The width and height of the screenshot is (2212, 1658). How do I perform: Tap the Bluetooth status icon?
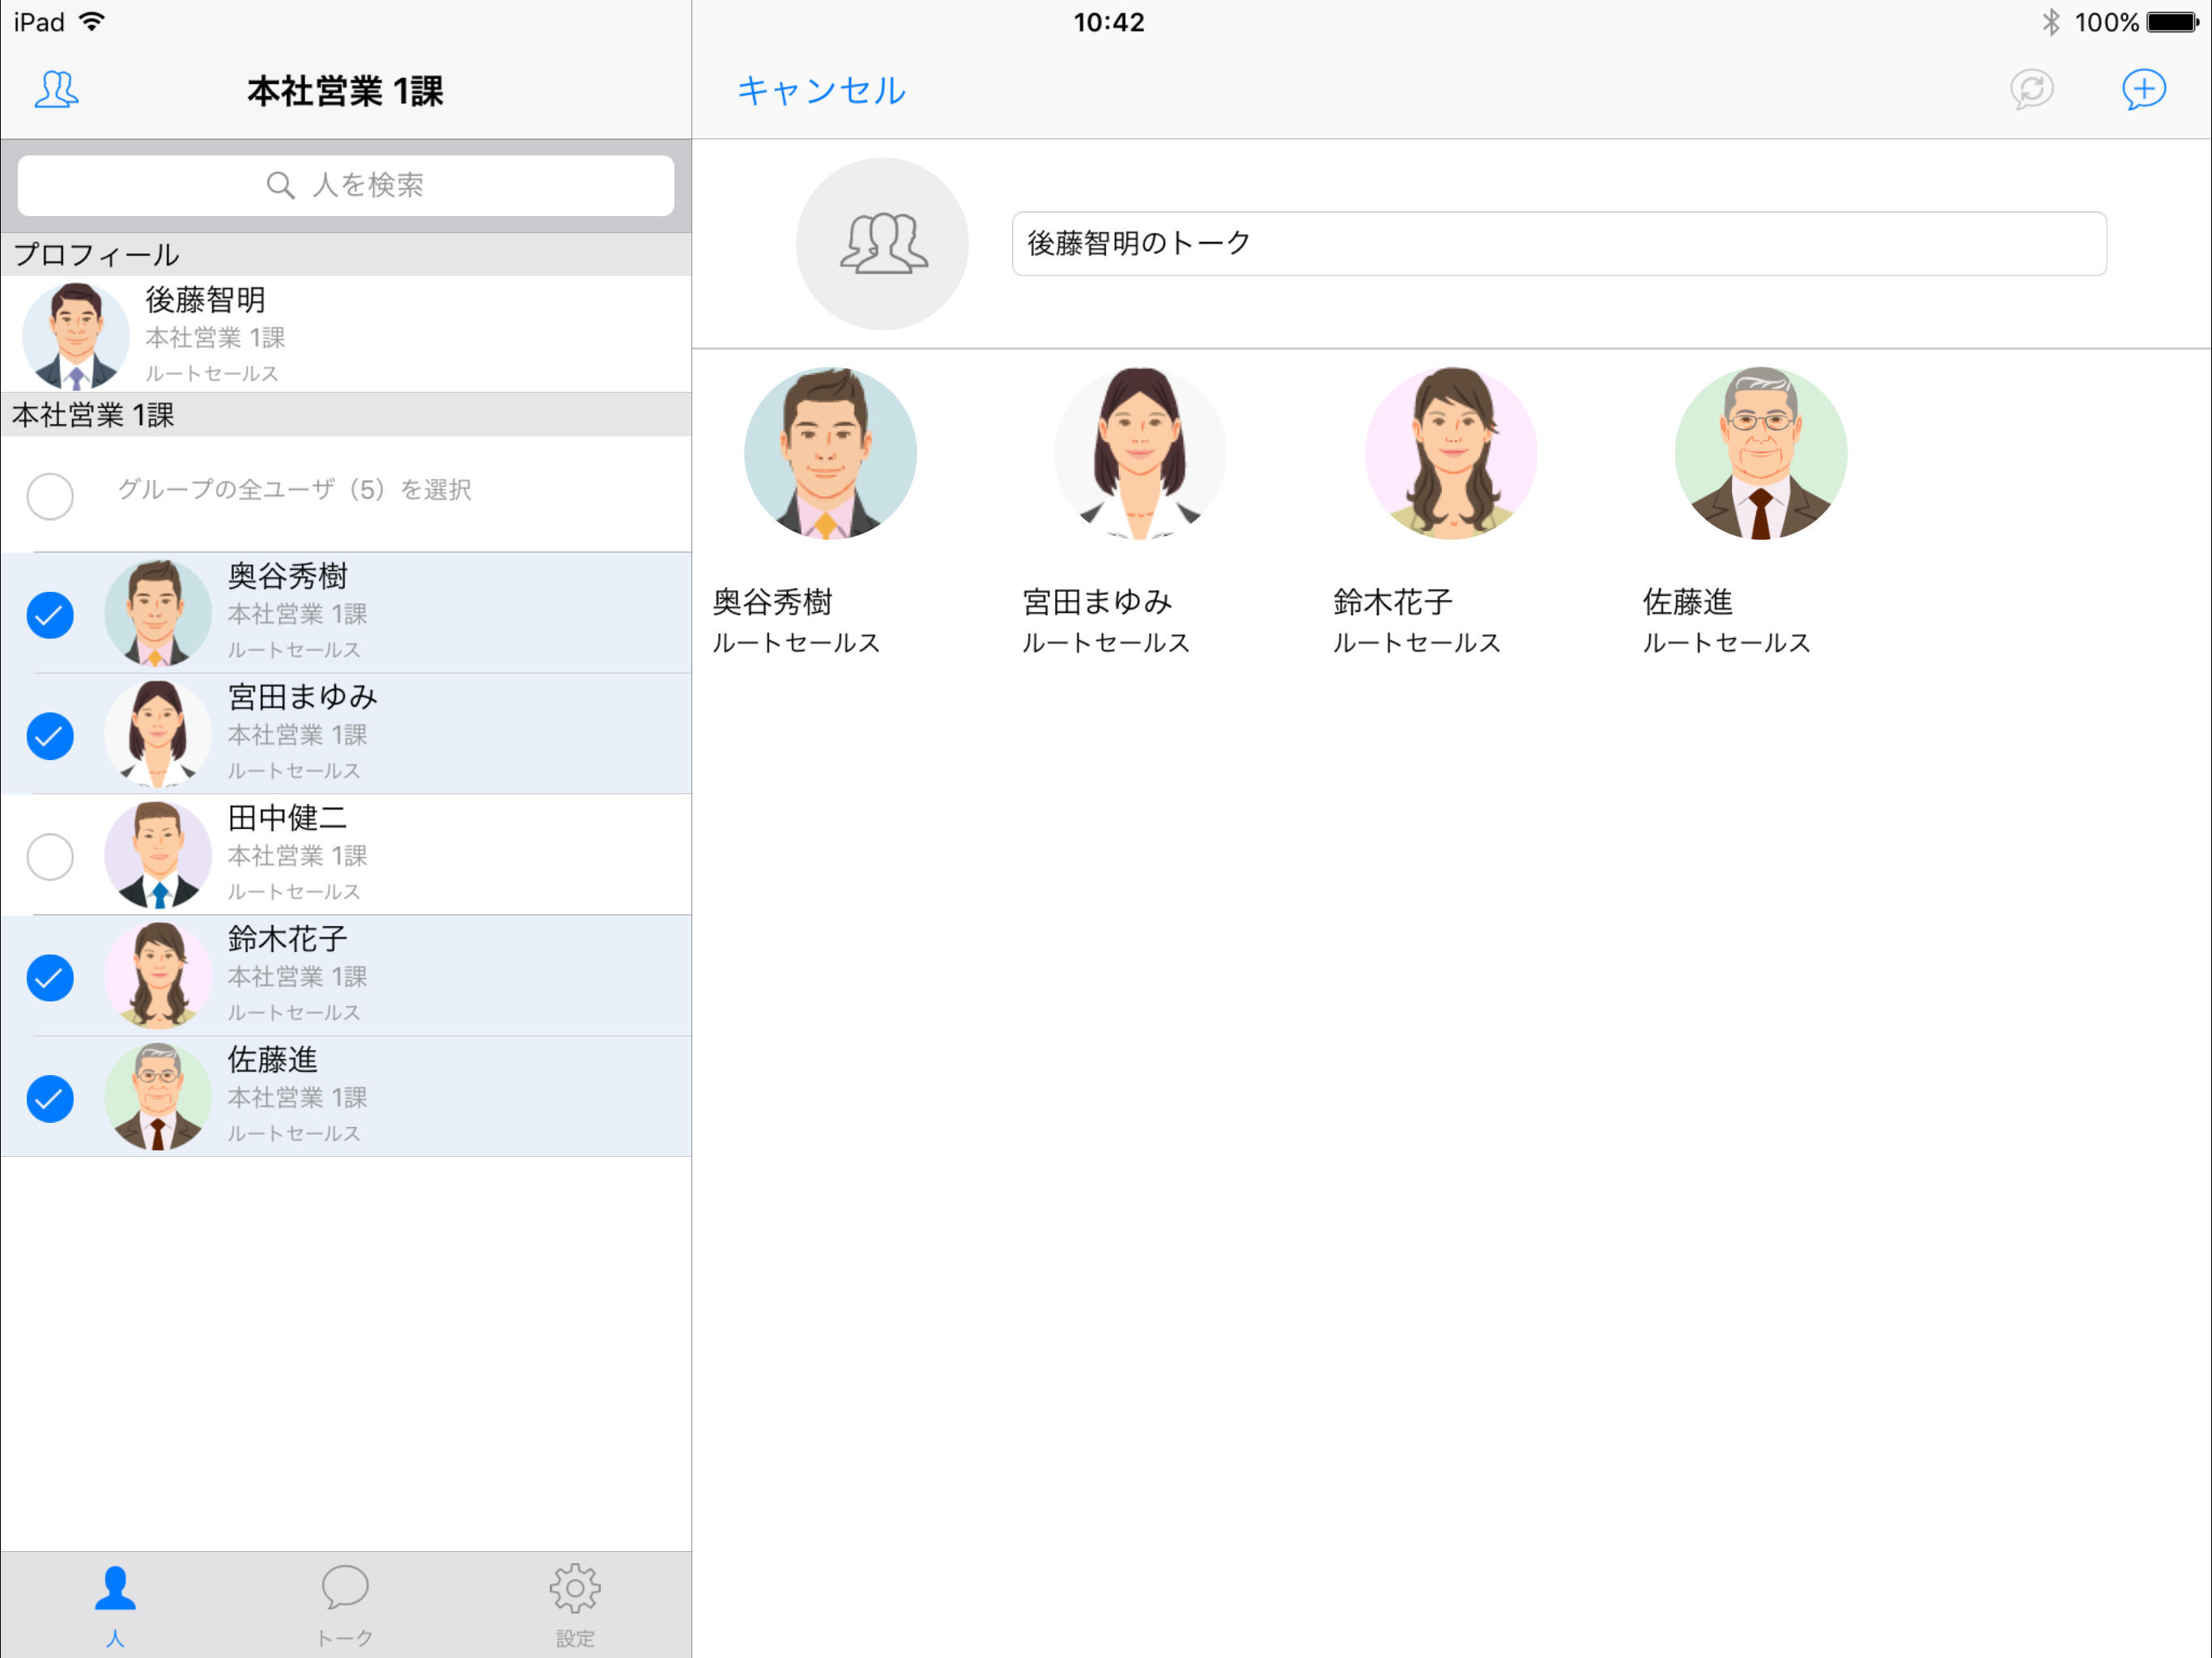[x=2050, y=22]
